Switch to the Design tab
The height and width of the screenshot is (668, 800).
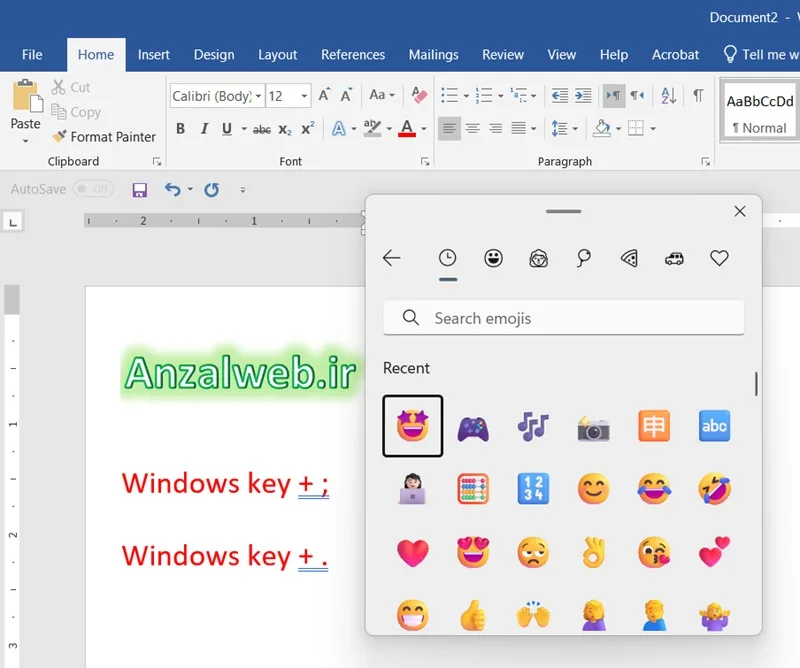click(x=214, y=55)
